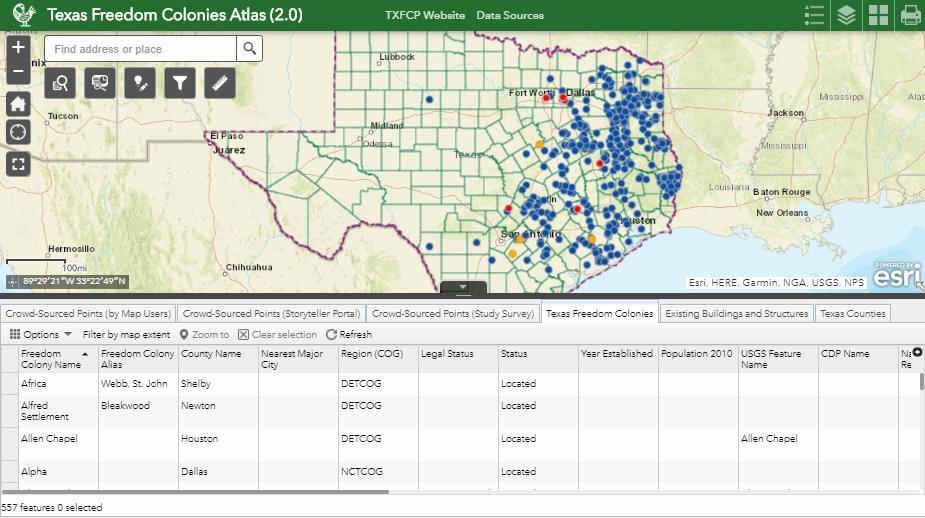Image resolution: width=925 pixels, height=518 pixels.
Task: Open the Measurement ruler tool
Action: click(x=220, y=83)
